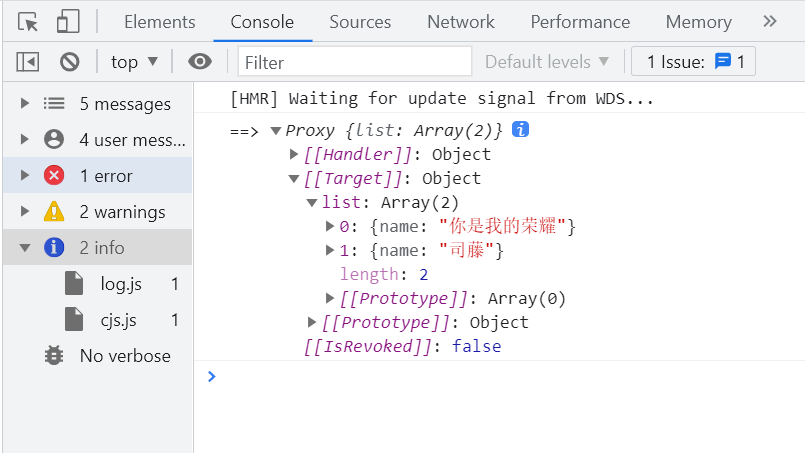Image resolution: width=805 pixels, height=453 pixels.
Task: Toggle the console sidebar panel icon
Action: (x=28, y=62)
